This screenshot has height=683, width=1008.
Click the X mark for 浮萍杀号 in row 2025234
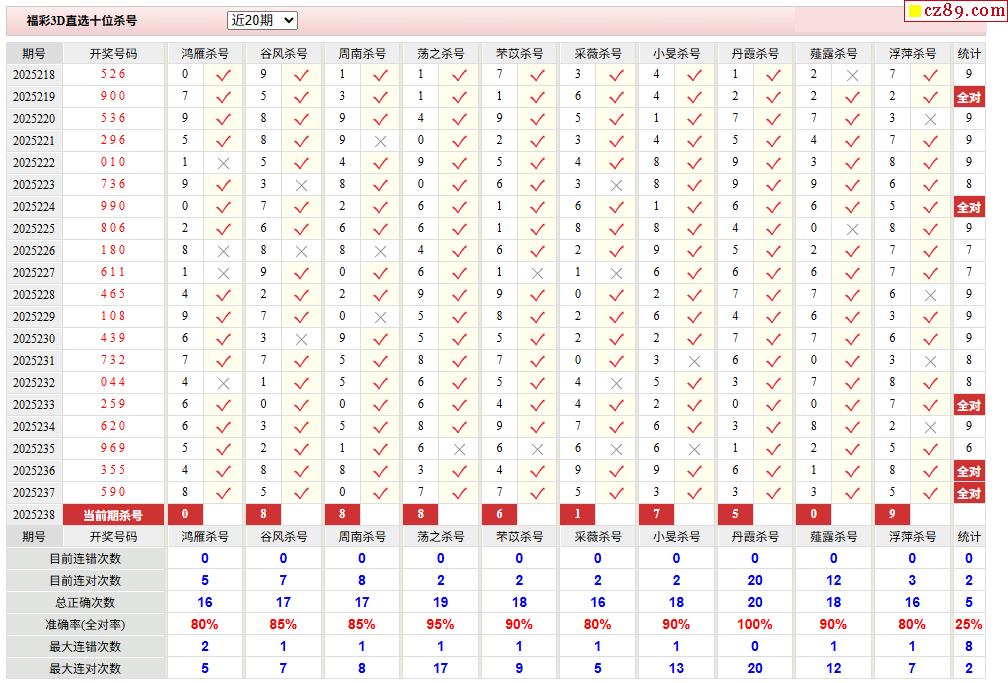pyautogui.click(x=930, y=427)
